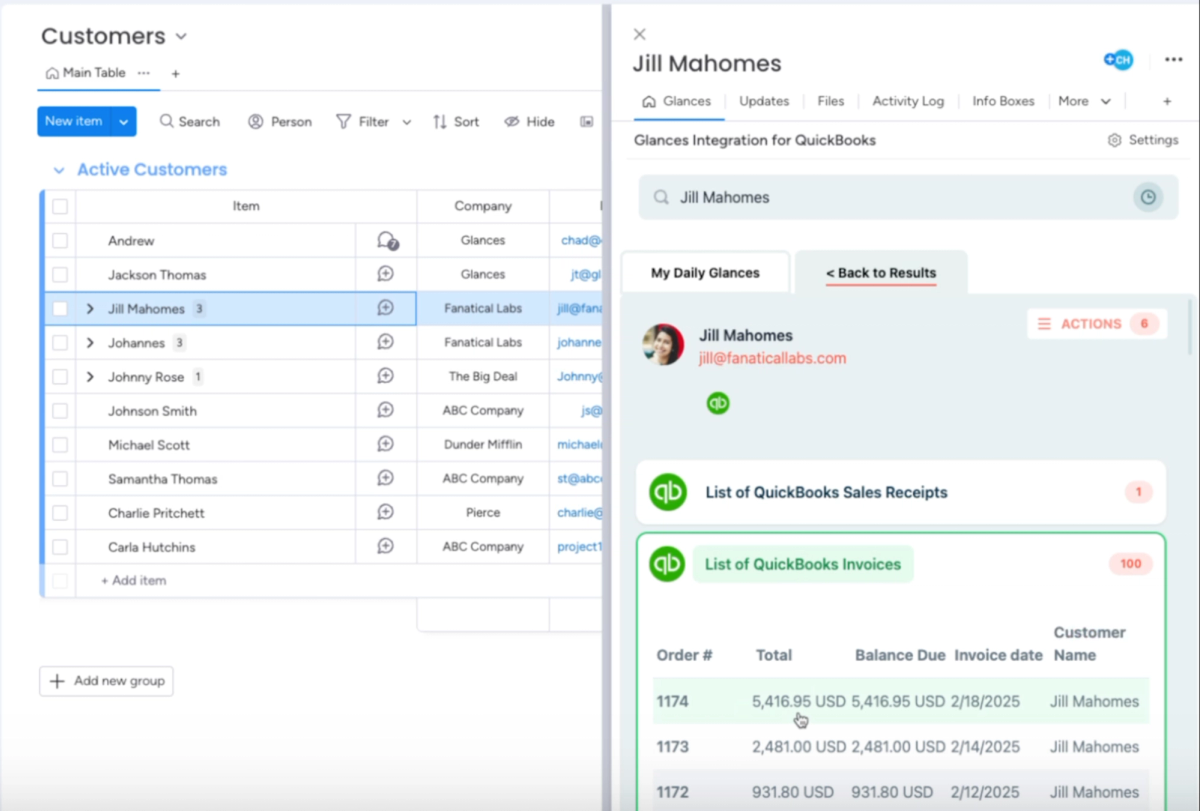Switch to the Info Boxes tab
Viewport: 1200px width, 811px height.
tap(1004, 101)
